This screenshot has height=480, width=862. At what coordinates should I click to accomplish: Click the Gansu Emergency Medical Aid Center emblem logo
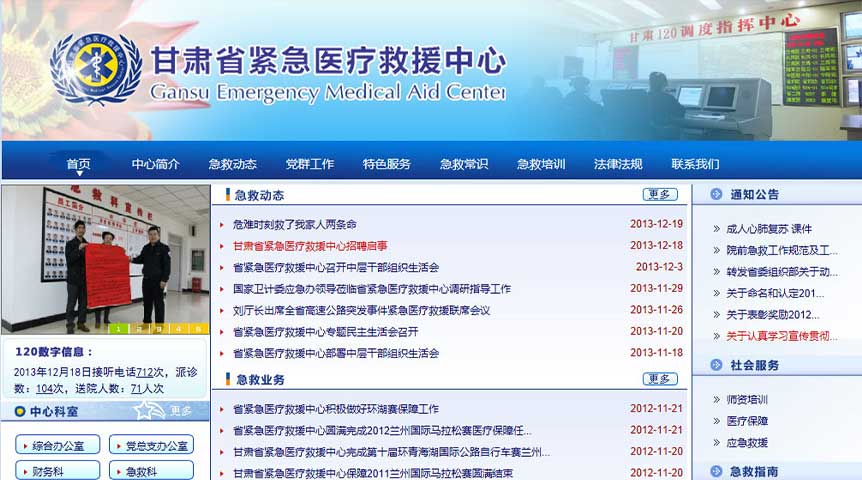point(96,68)
